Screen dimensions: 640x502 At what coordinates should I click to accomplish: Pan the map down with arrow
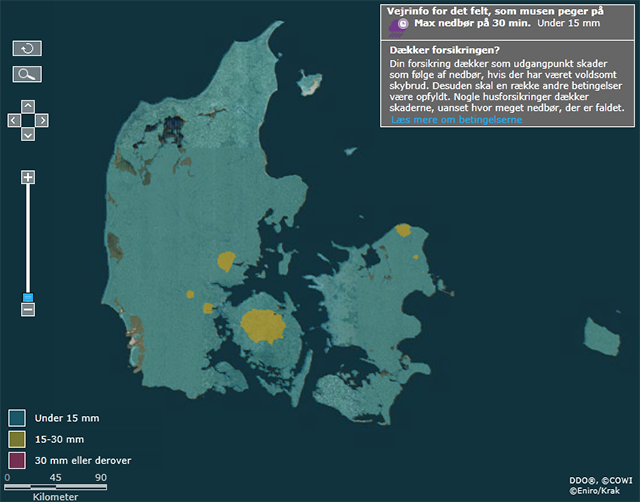pyautogui.click(x=28, y=134)
